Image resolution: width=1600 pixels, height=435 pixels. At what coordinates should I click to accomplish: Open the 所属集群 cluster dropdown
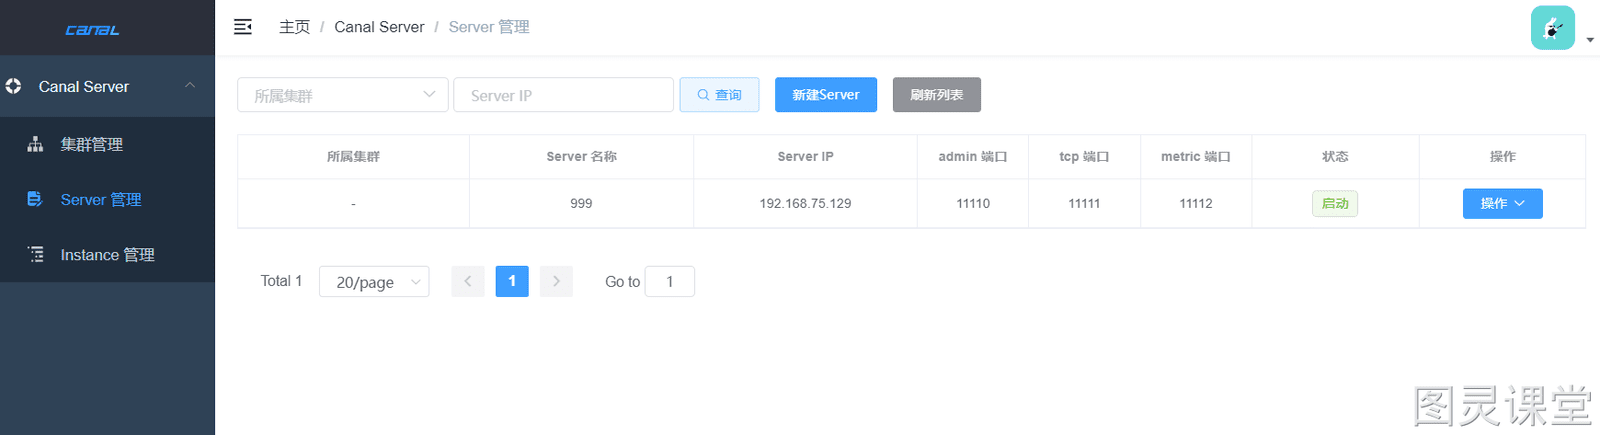(x=342, y=95)
